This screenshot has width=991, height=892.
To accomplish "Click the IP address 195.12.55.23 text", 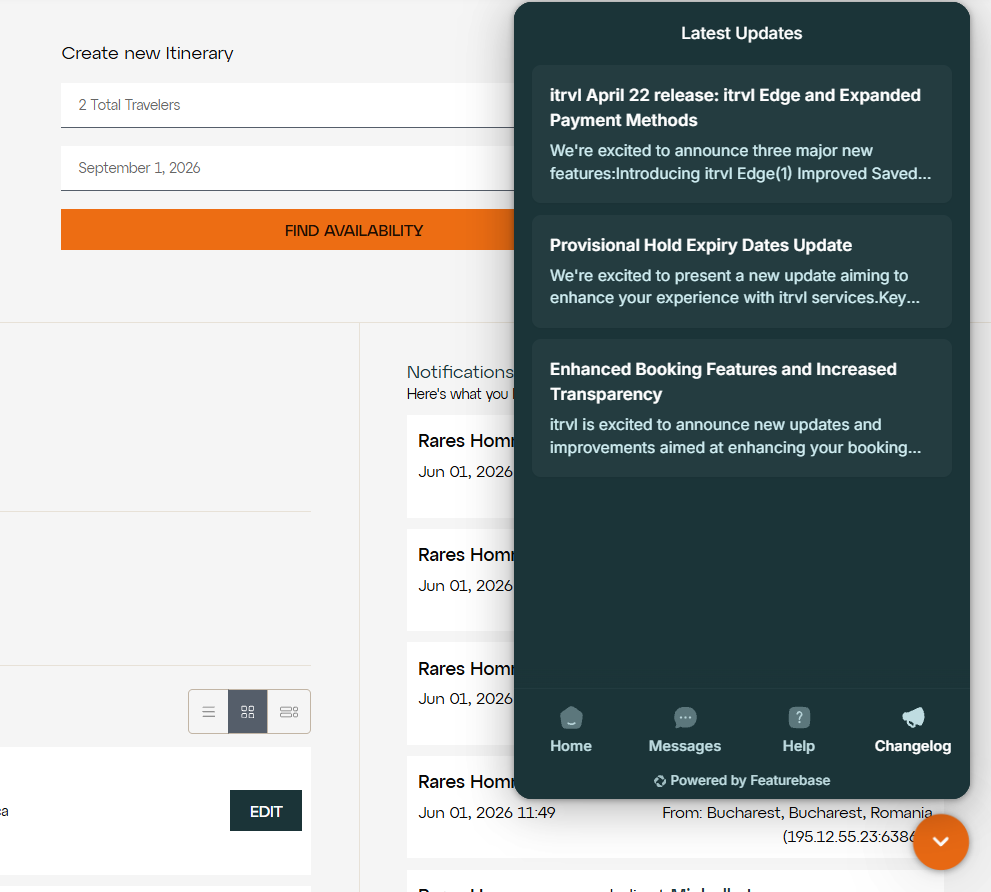I will (849, 836).
